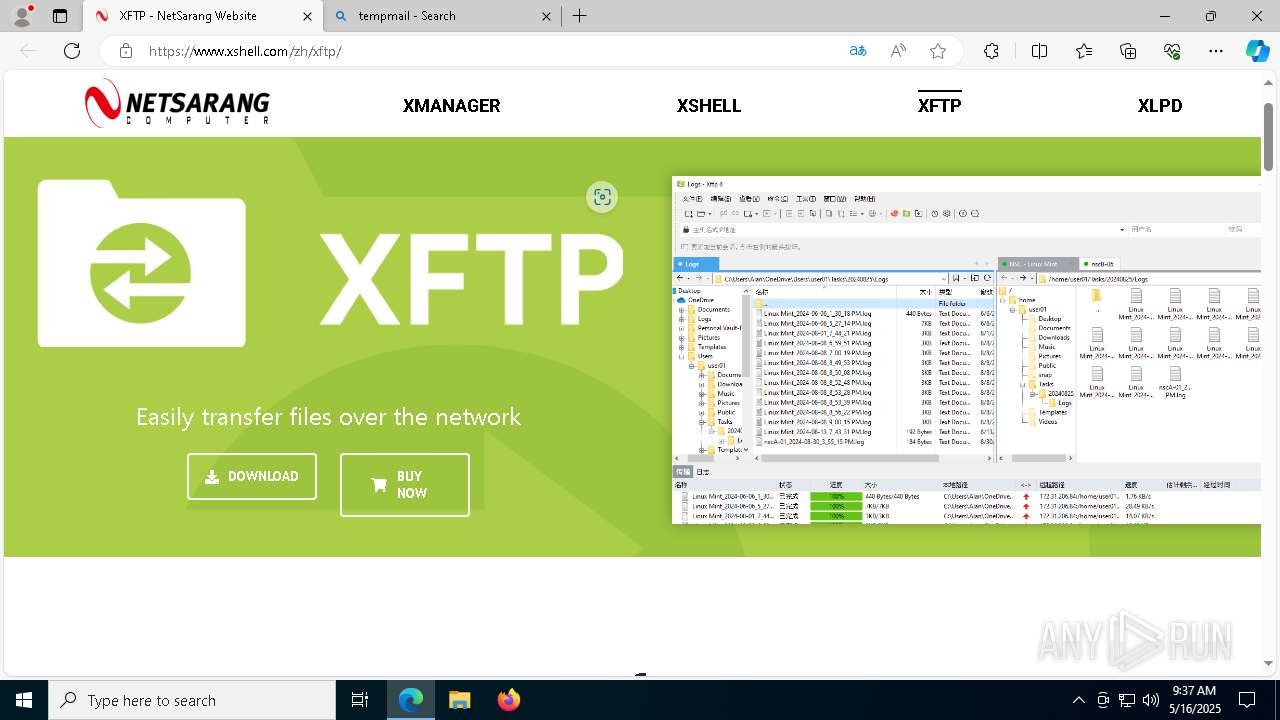This screenshot has height=720, width=1280.
Task: Click the NetSarang Computer logo
Action: (177, 104)
